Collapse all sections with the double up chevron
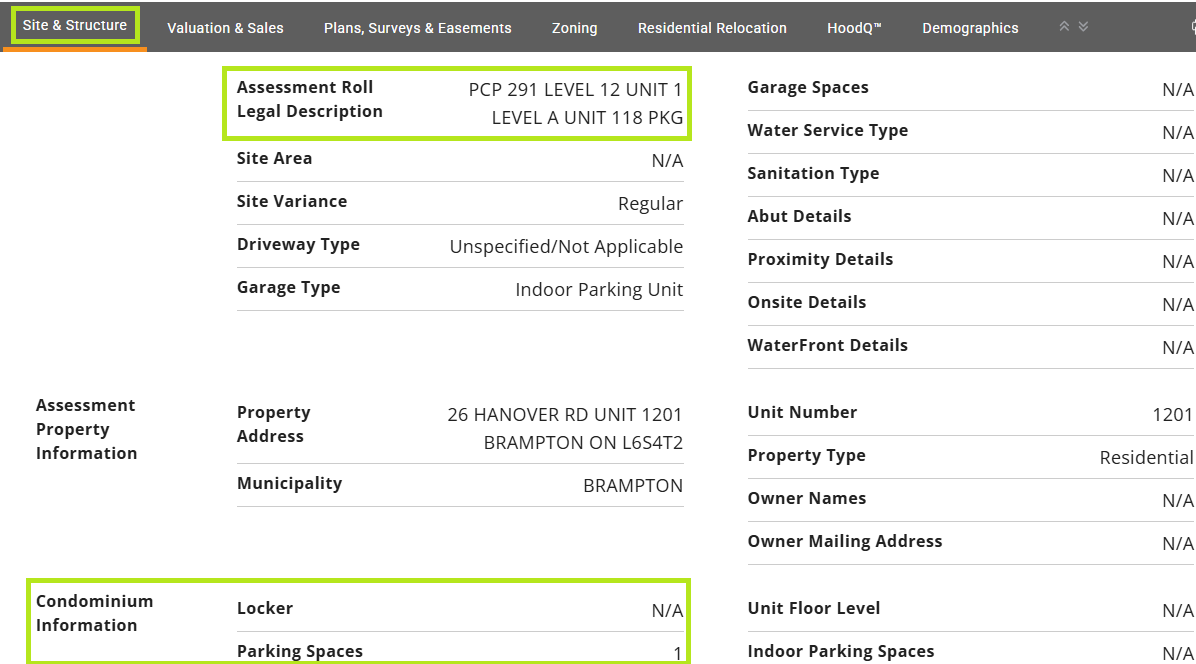 click(1065, 27)
